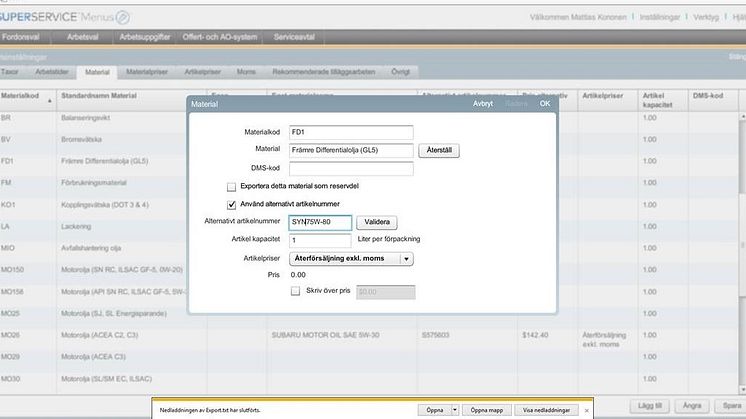Click 'SUBARU MOTOR OIL SAE 5W-30' cell
This screenshot has width=746, height=419.
point(325,335)
